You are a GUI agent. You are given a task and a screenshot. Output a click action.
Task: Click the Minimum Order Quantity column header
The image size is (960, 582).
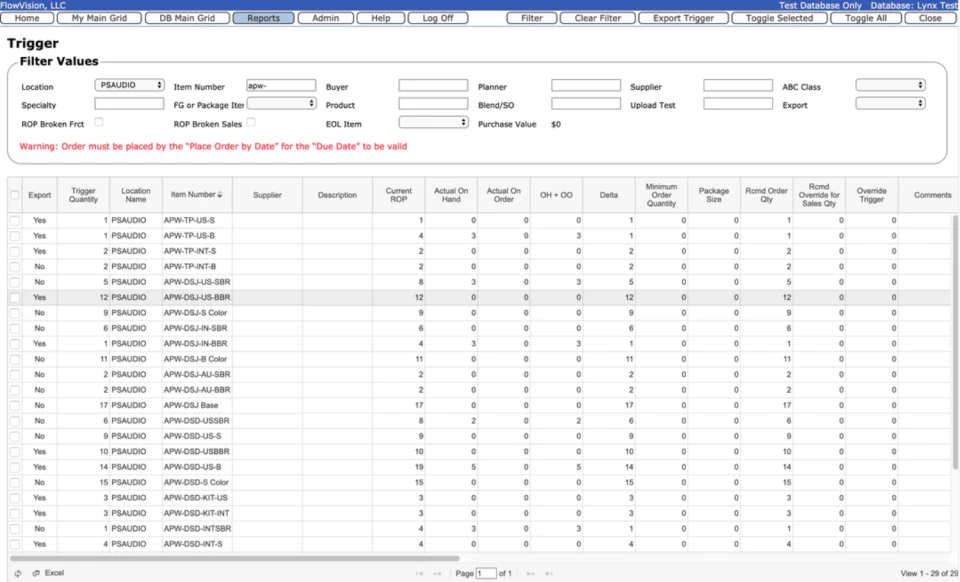pos(661,195)
